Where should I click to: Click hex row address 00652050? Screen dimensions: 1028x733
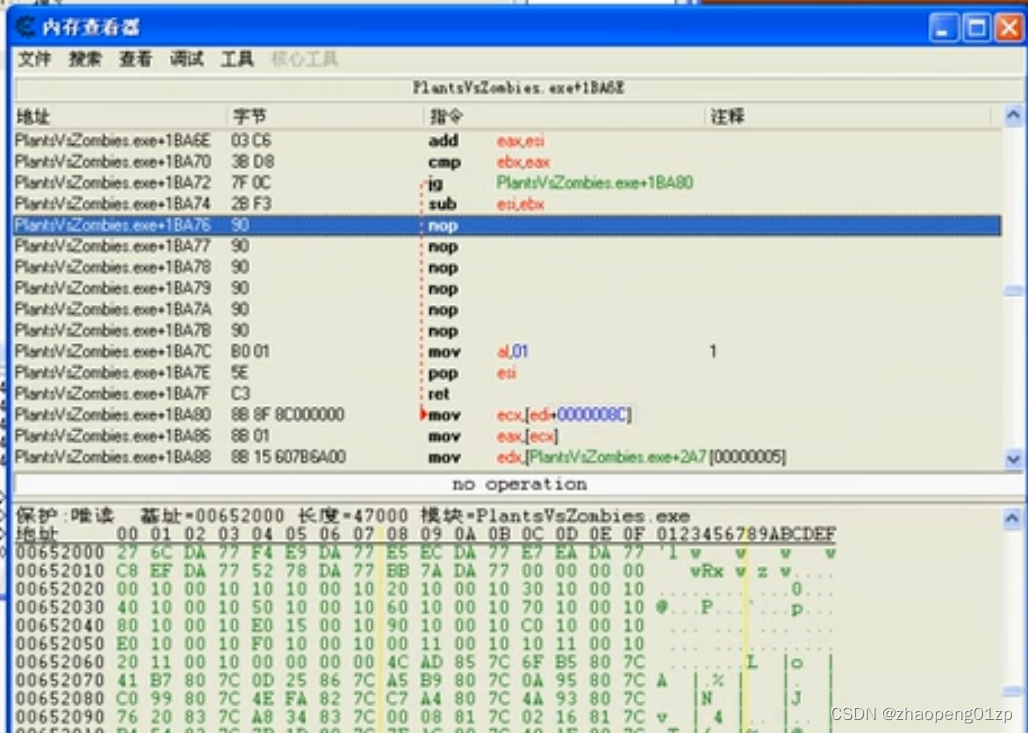pos(60,644)
